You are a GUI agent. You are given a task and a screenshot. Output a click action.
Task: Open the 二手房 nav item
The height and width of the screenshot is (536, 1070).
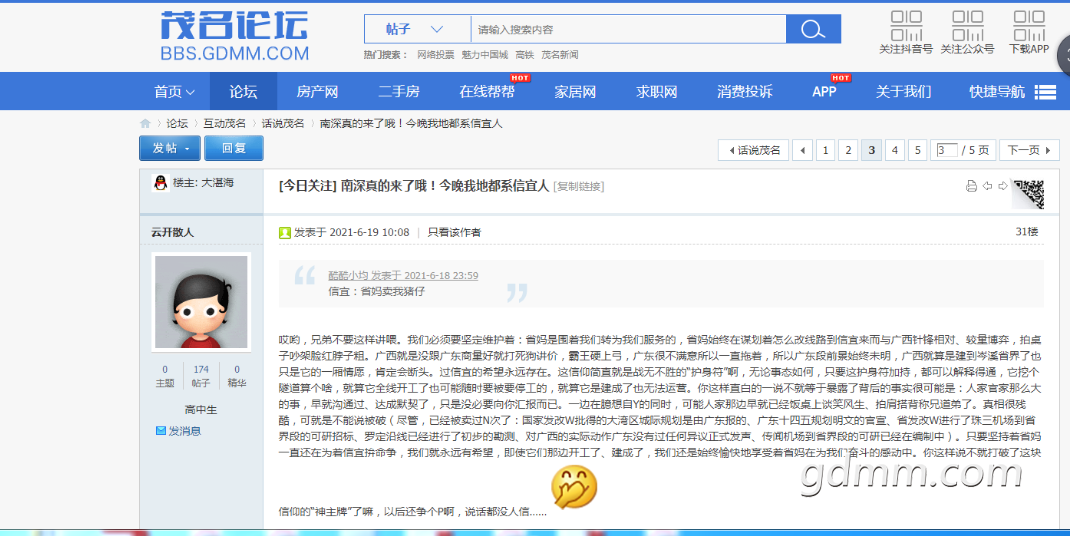399,91
